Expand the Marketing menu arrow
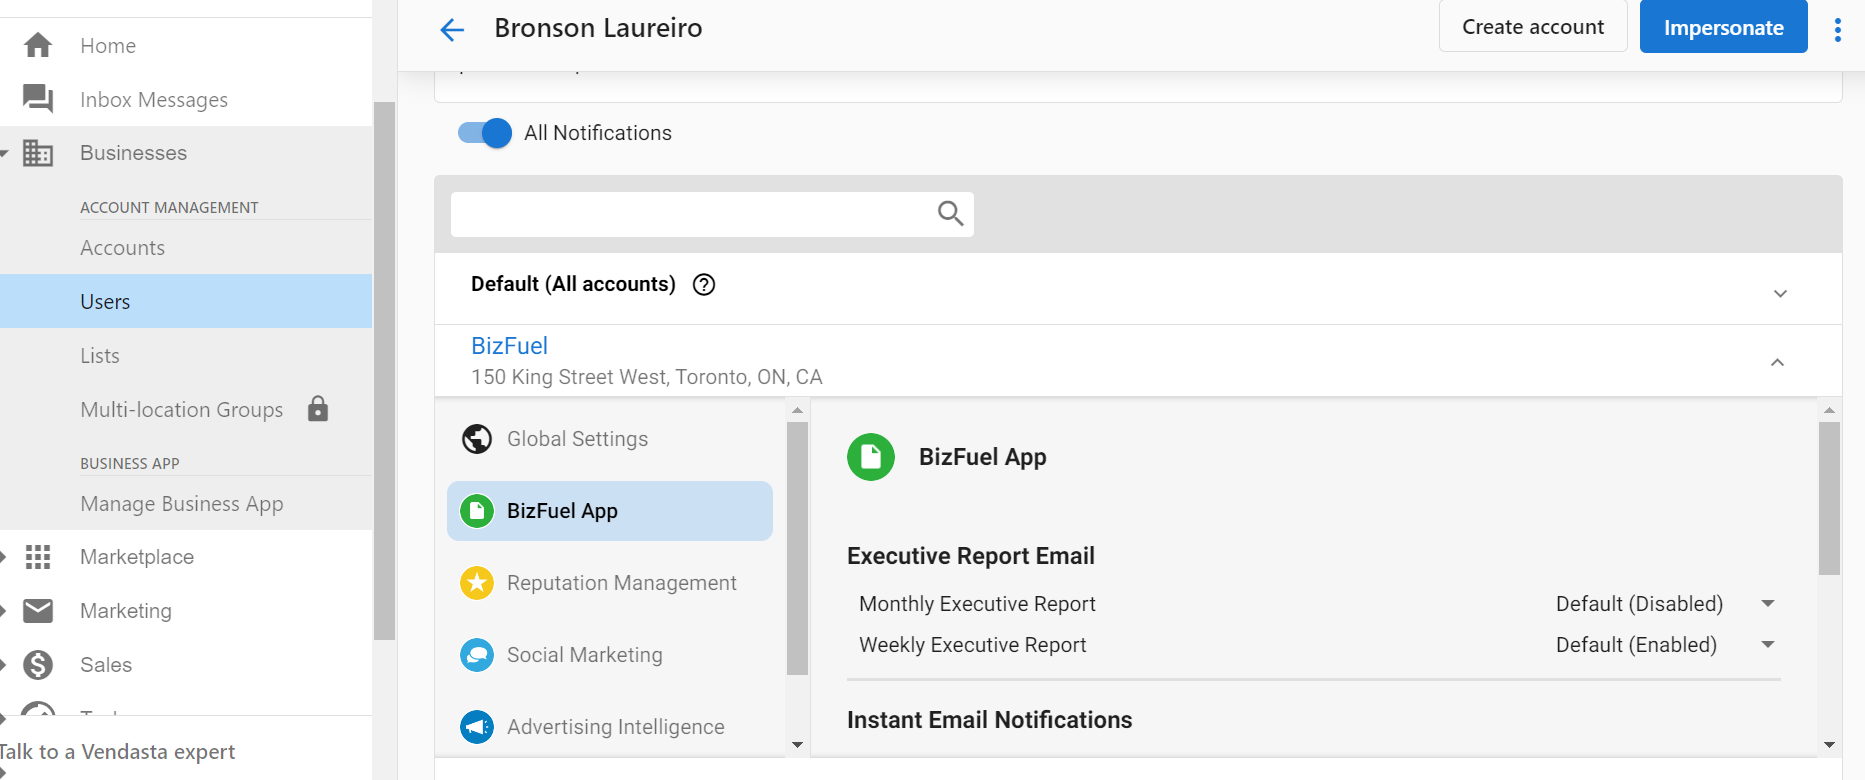Image resolution: width=1865 pixels, height=780 pixels. [x=4, y=610]
